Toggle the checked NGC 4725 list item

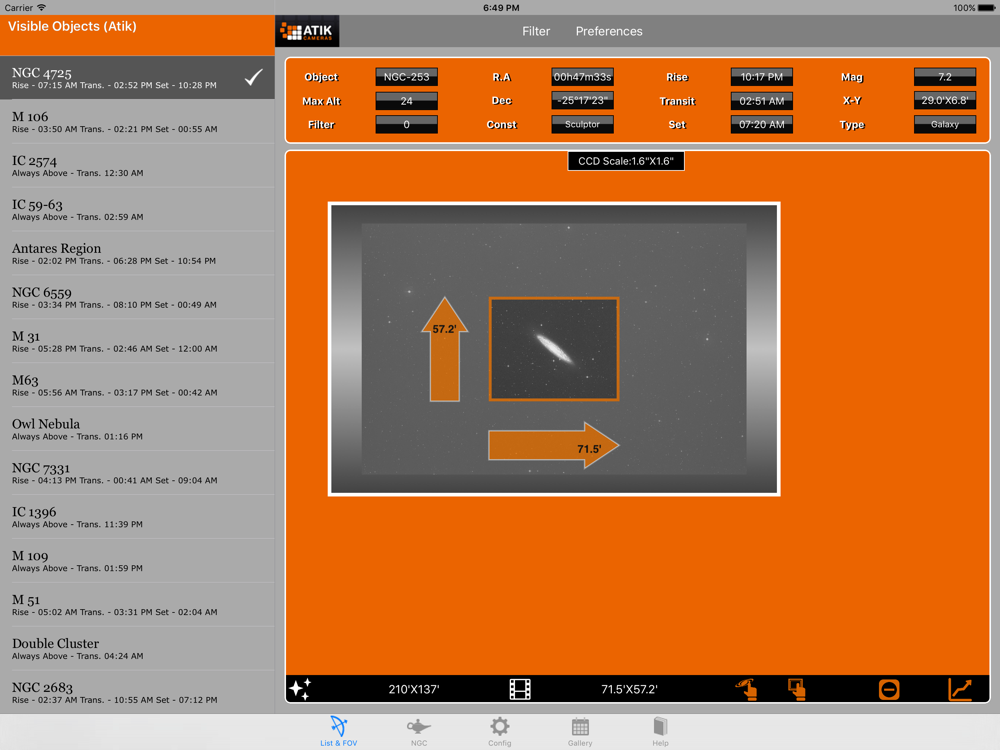pos(137,78)
